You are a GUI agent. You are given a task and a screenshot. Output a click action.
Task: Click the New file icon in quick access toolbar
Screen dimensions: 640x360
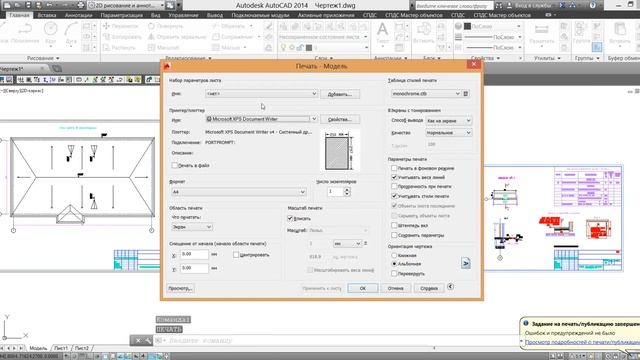(7, 5)
